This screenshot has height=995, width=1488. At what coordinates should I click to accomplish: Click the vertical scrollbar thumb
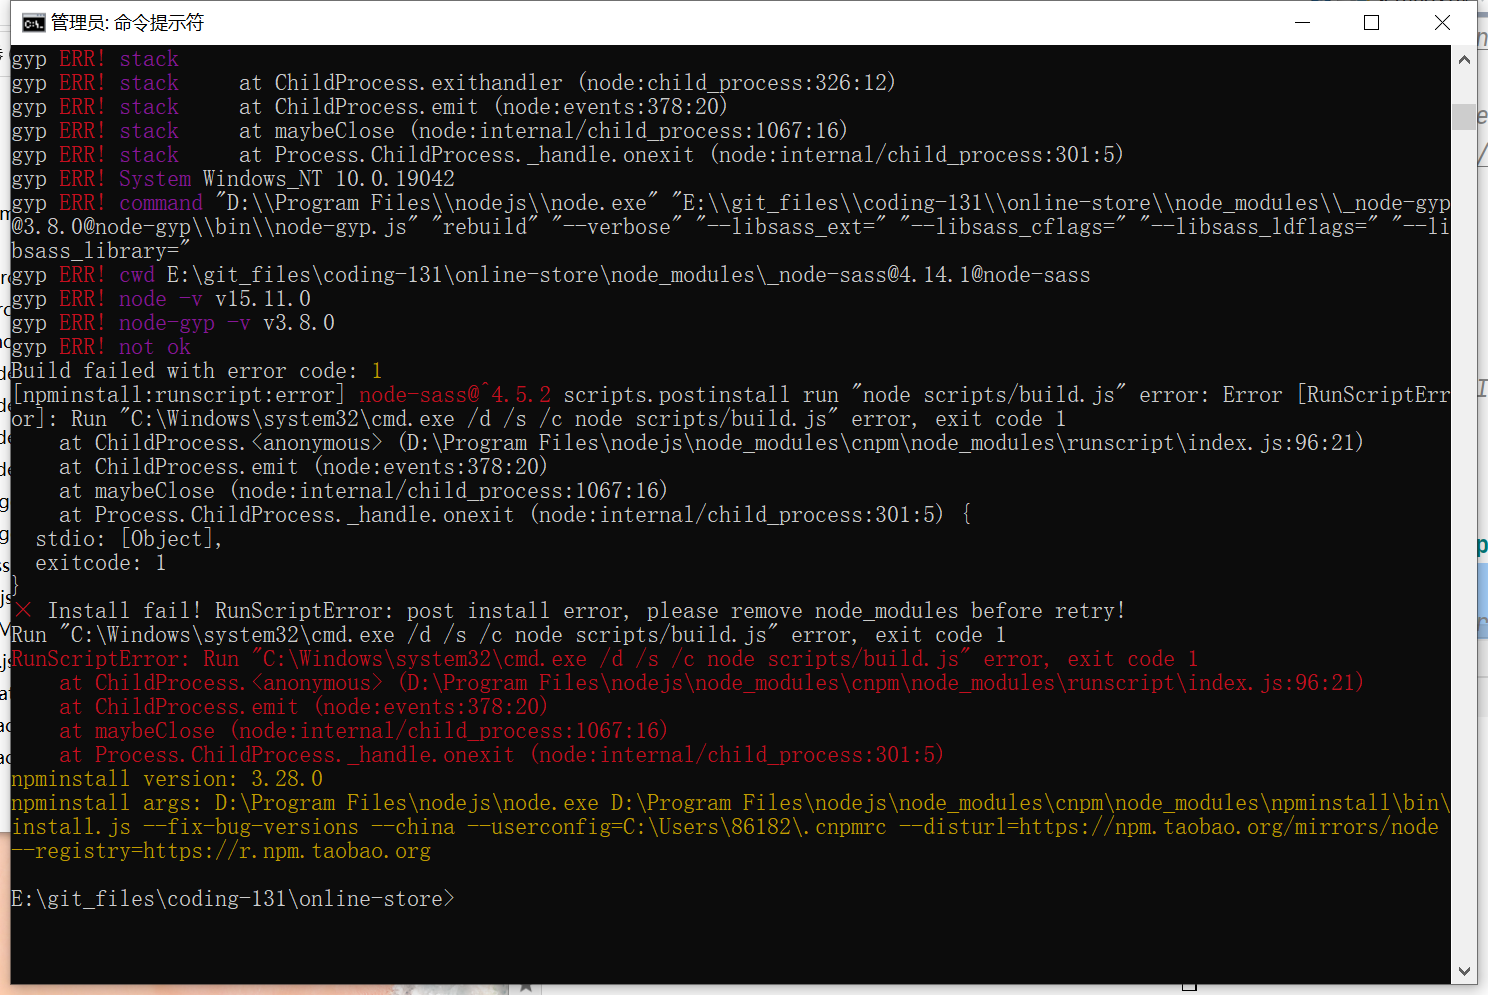pos(1464,117)
